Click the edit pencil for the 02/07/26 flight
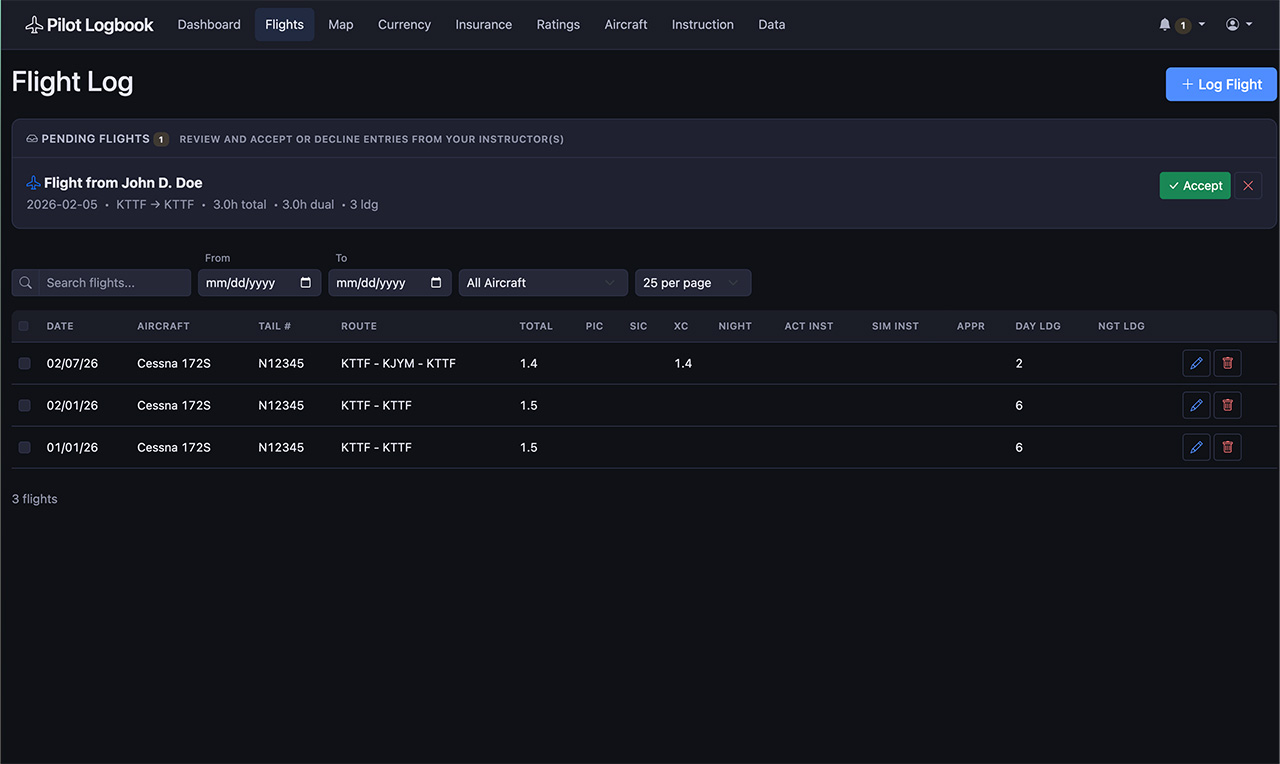 pyautogui.click(x=1196, y=363)
